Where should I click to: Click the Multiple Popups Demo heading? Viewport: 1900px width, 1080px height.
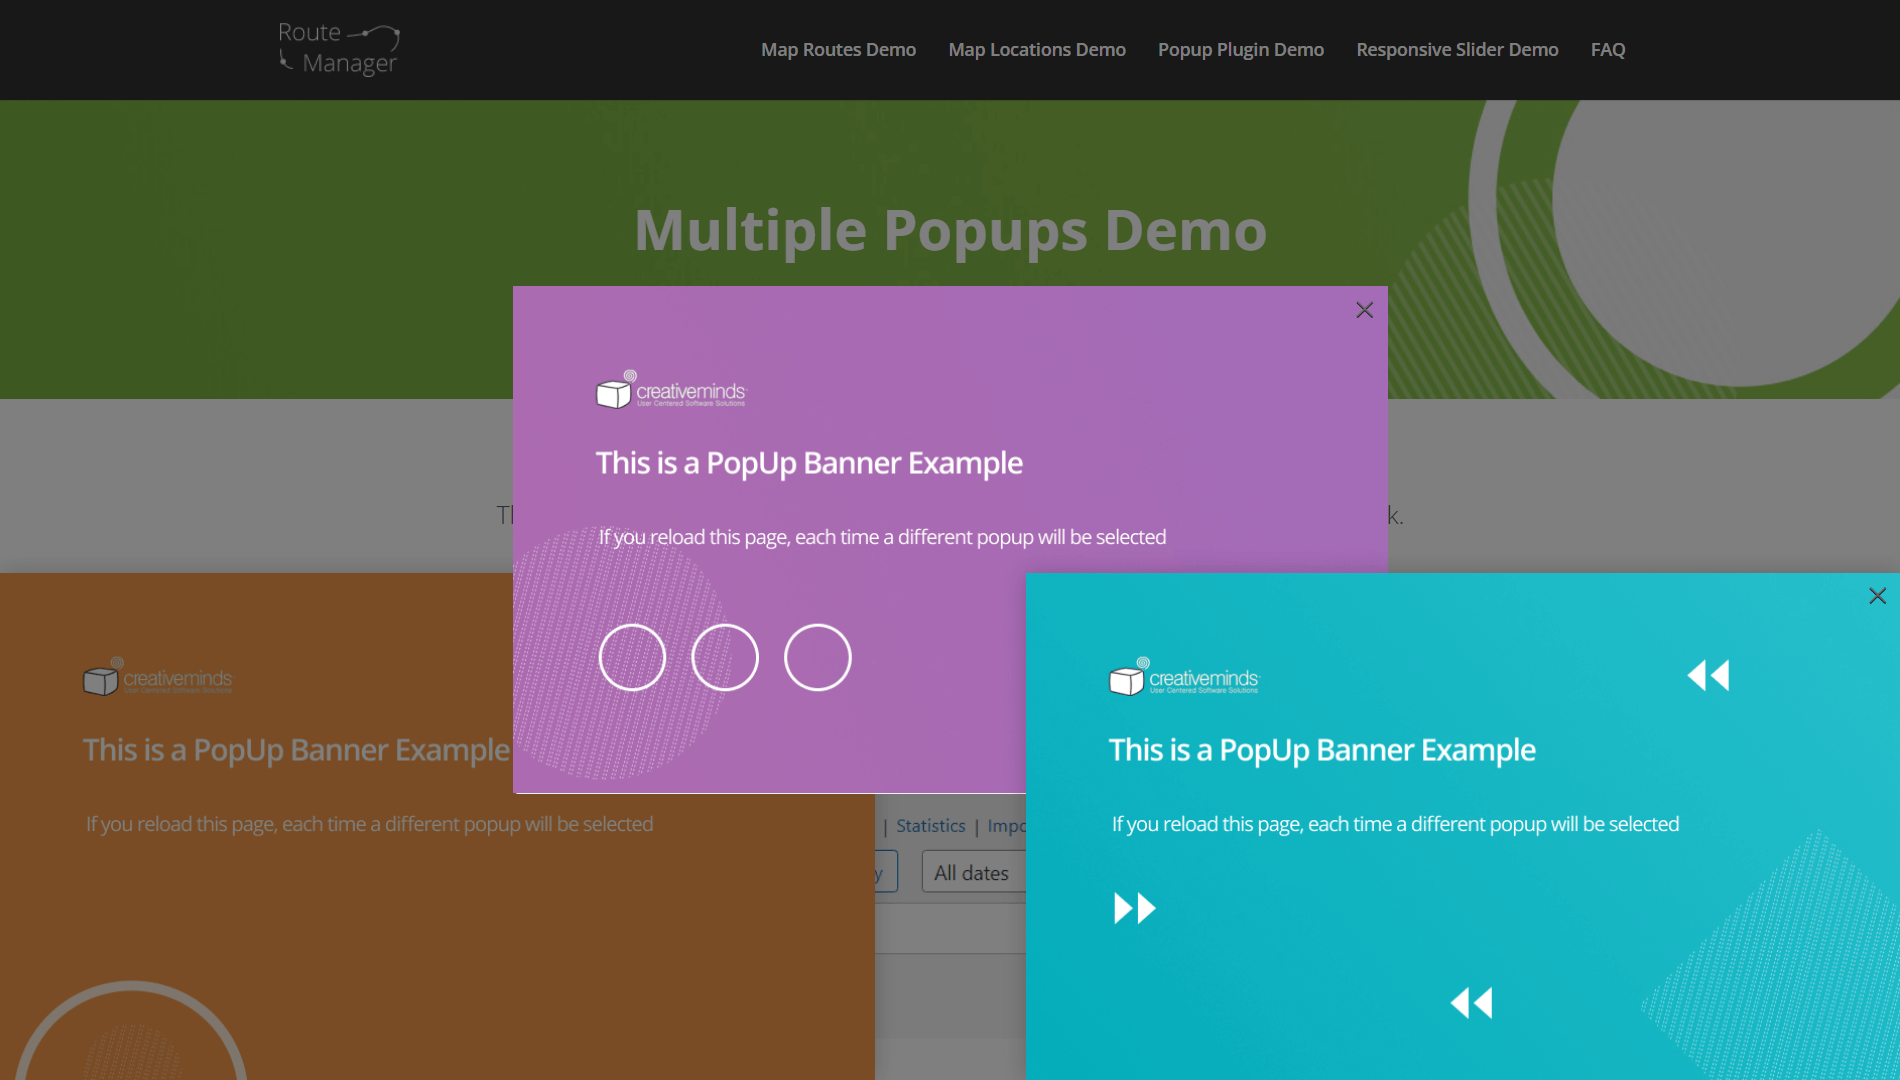tap(950, 230)
